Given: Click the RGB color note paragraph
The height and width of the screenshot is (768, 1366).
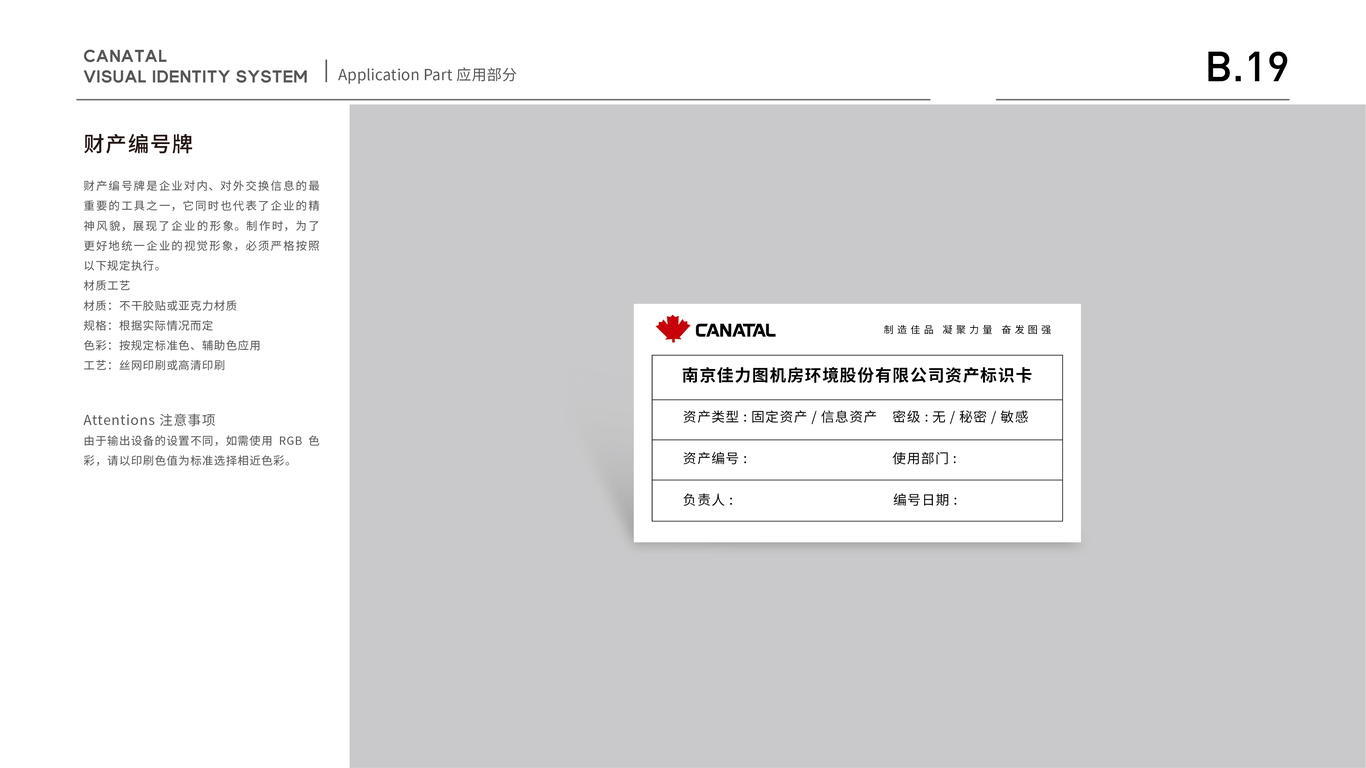Looking at the screenshot, I should [x=202, y=450].
